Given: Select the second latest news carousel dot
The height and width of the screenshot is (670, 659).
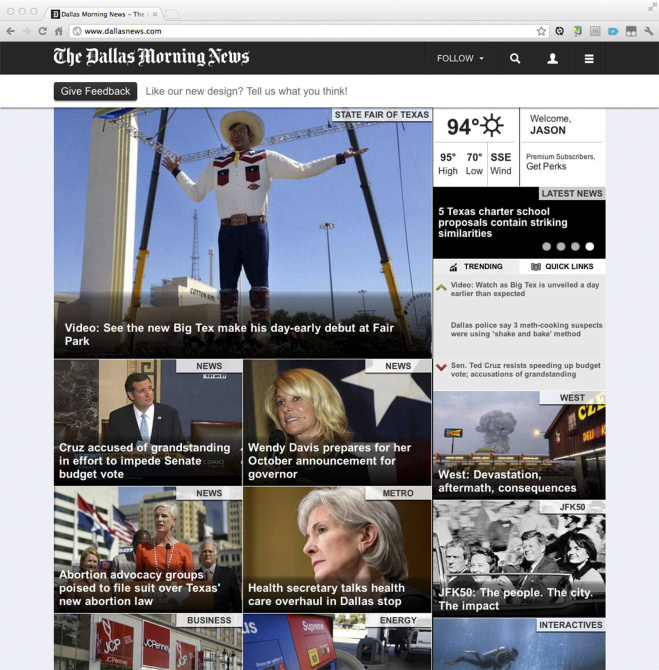Looking at the screenshot, I should (x=561, y=247).
